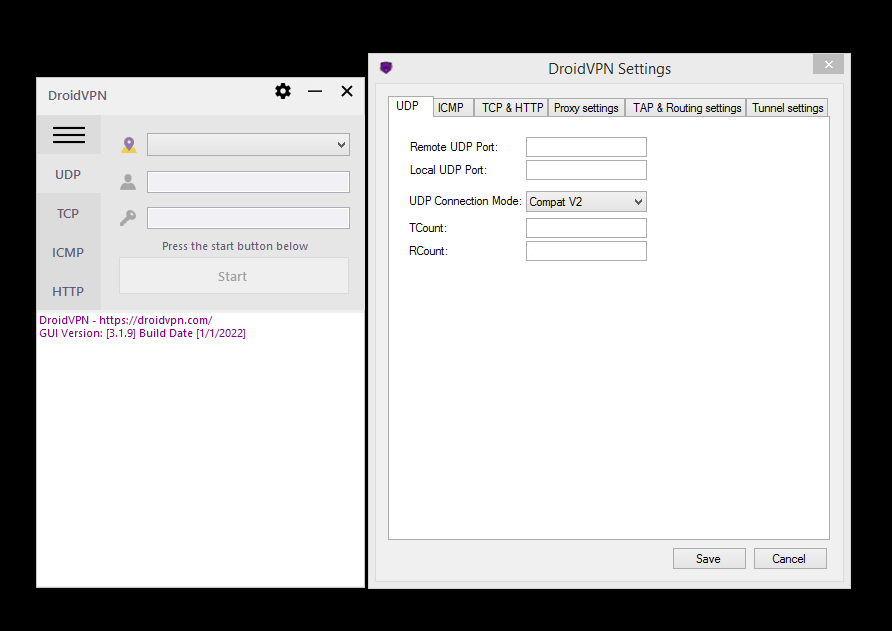
Task: Select TCP protocol in the sidebar
Action: tap(68, 213)
